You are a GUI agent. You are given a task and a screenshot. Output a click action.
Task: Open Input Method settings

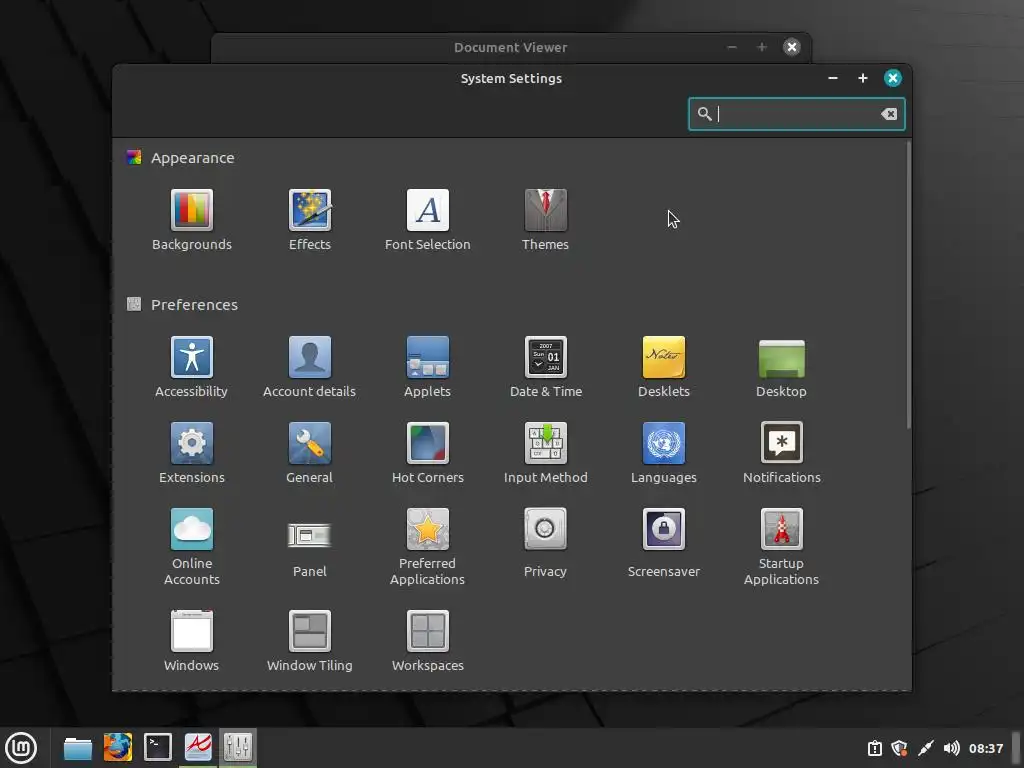point(545,453)
